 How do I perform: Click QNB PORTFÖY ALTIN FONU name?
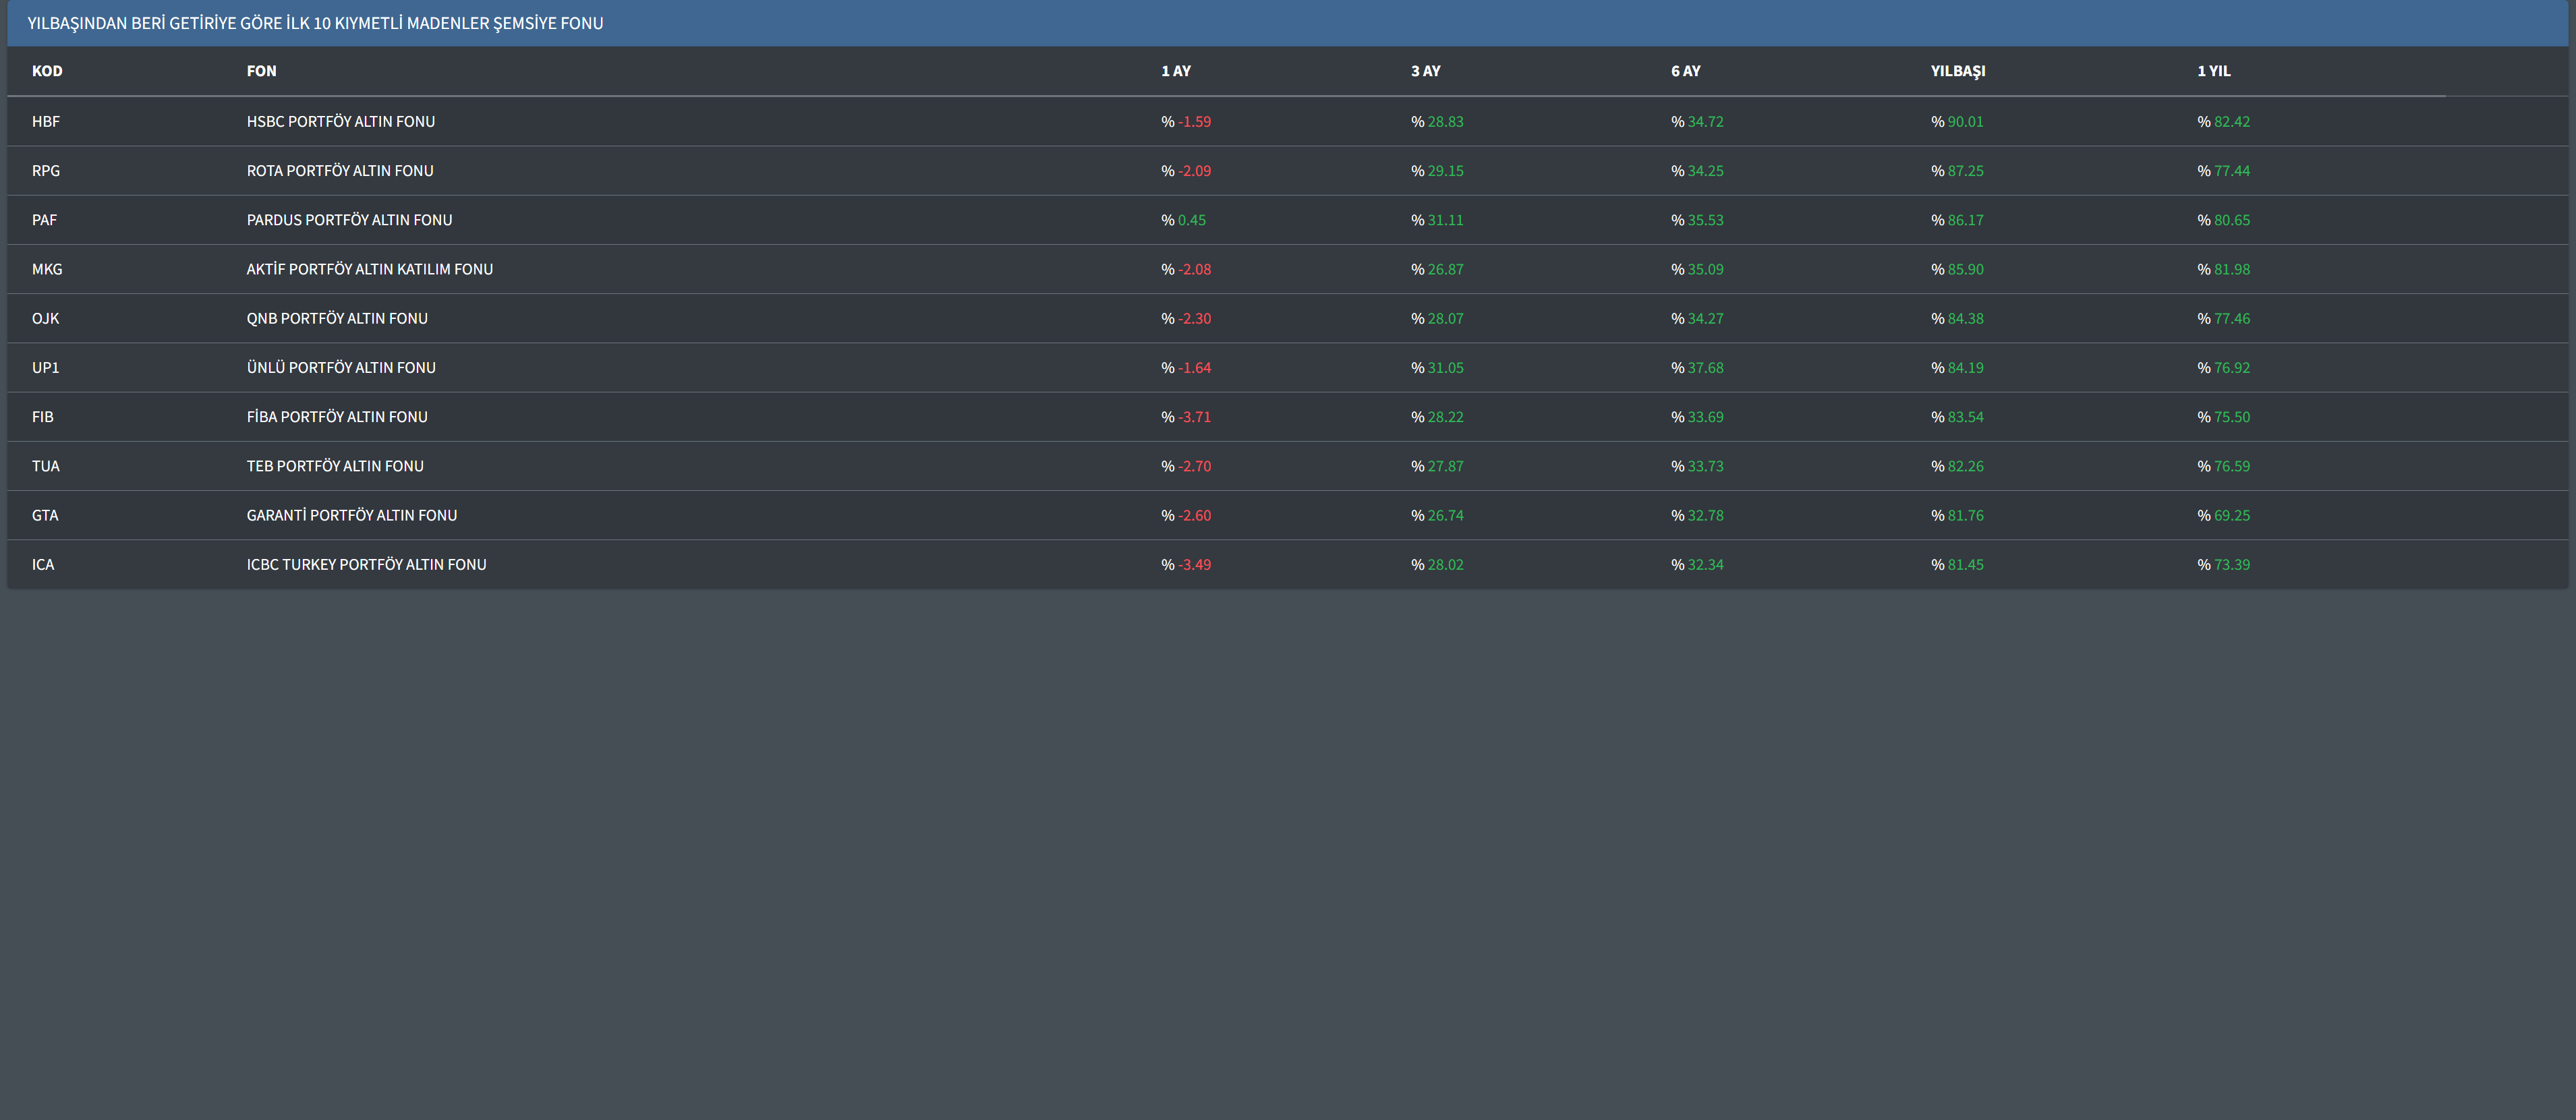337,318
